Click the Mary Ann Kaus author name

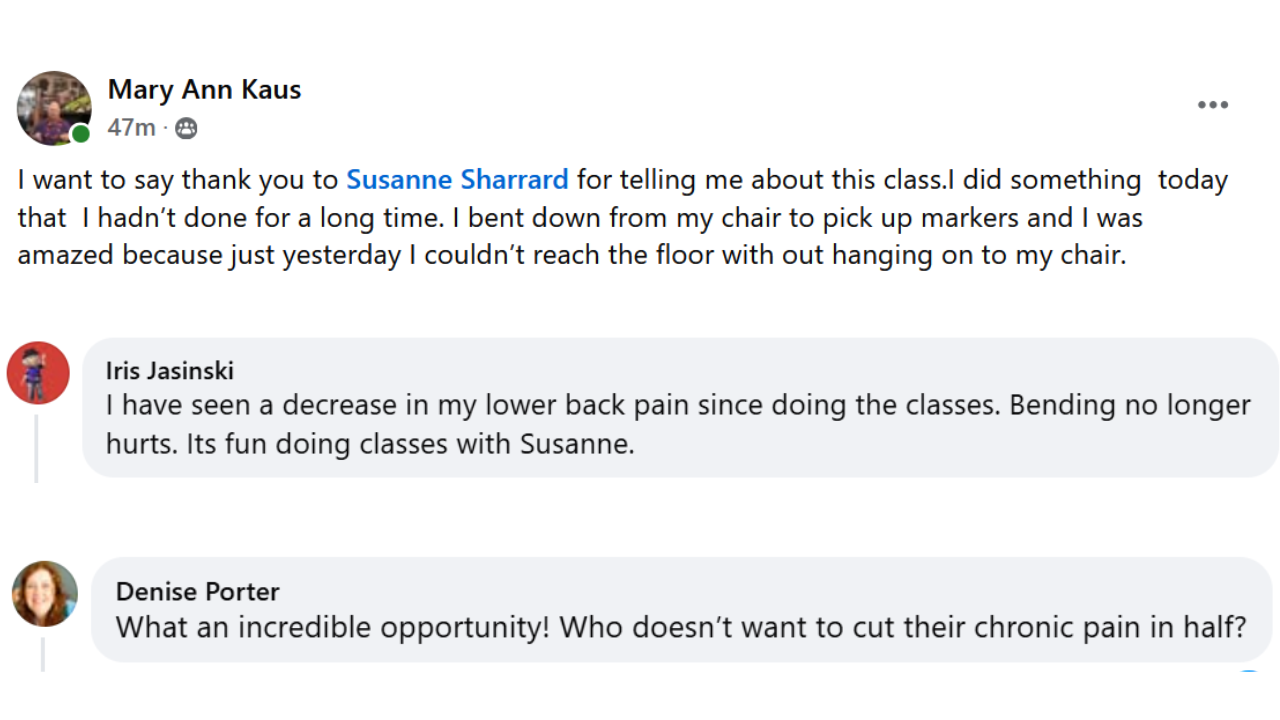[x=204, y=90]
